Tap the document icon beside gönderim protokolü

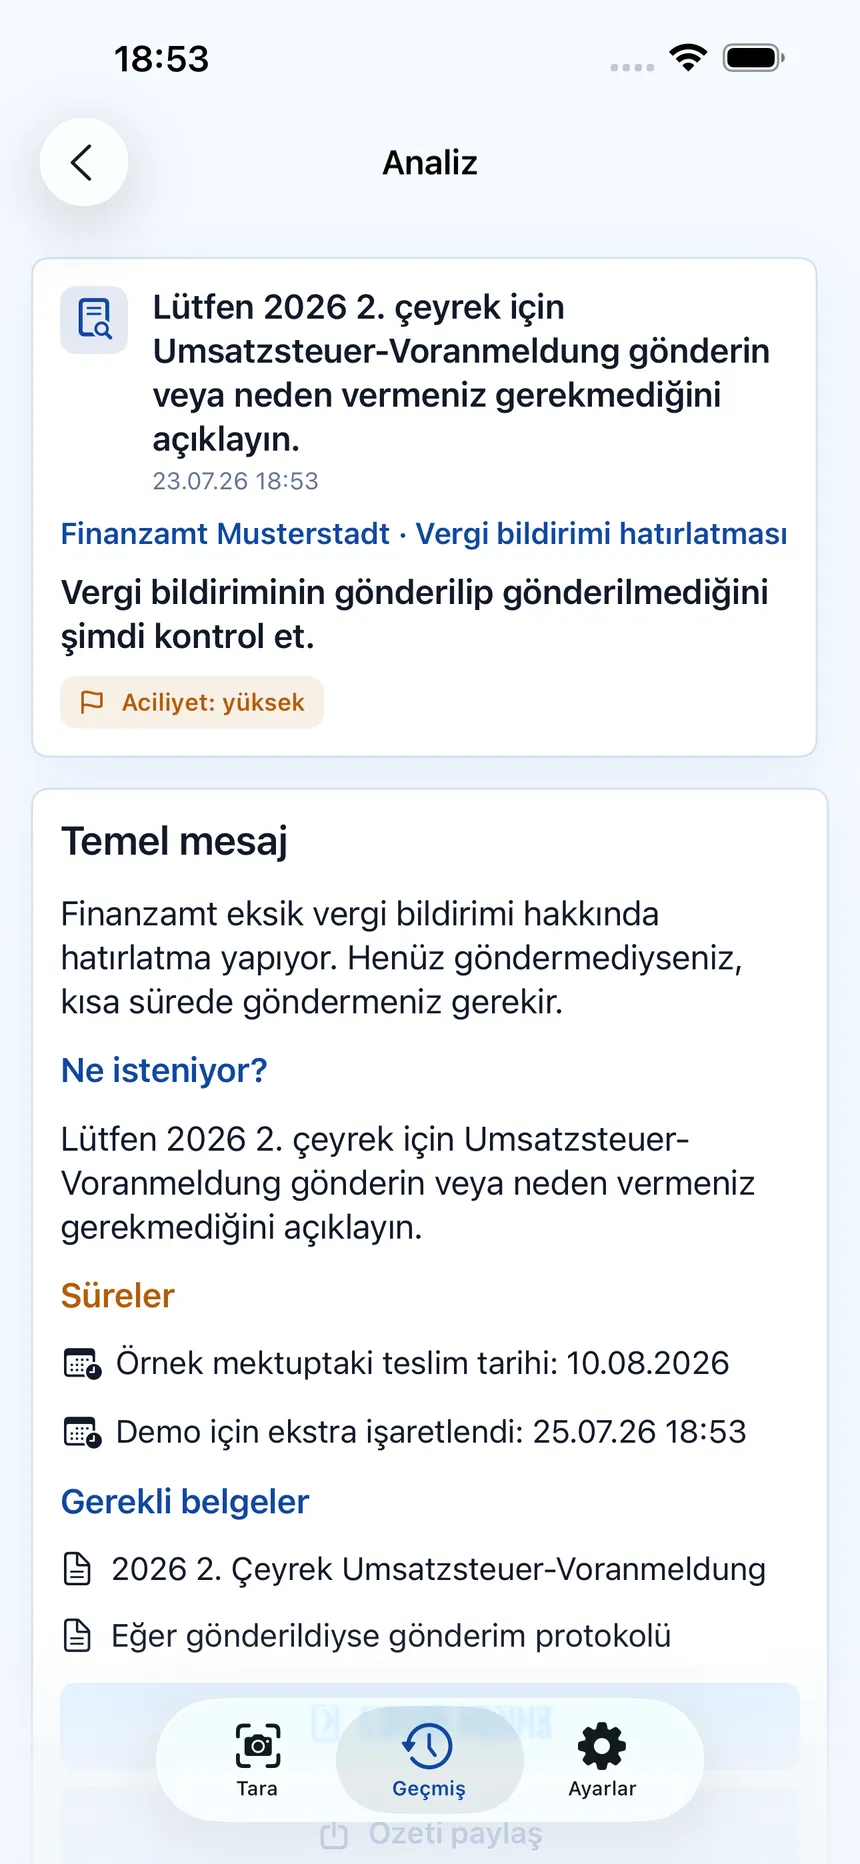pos(77,1636)
